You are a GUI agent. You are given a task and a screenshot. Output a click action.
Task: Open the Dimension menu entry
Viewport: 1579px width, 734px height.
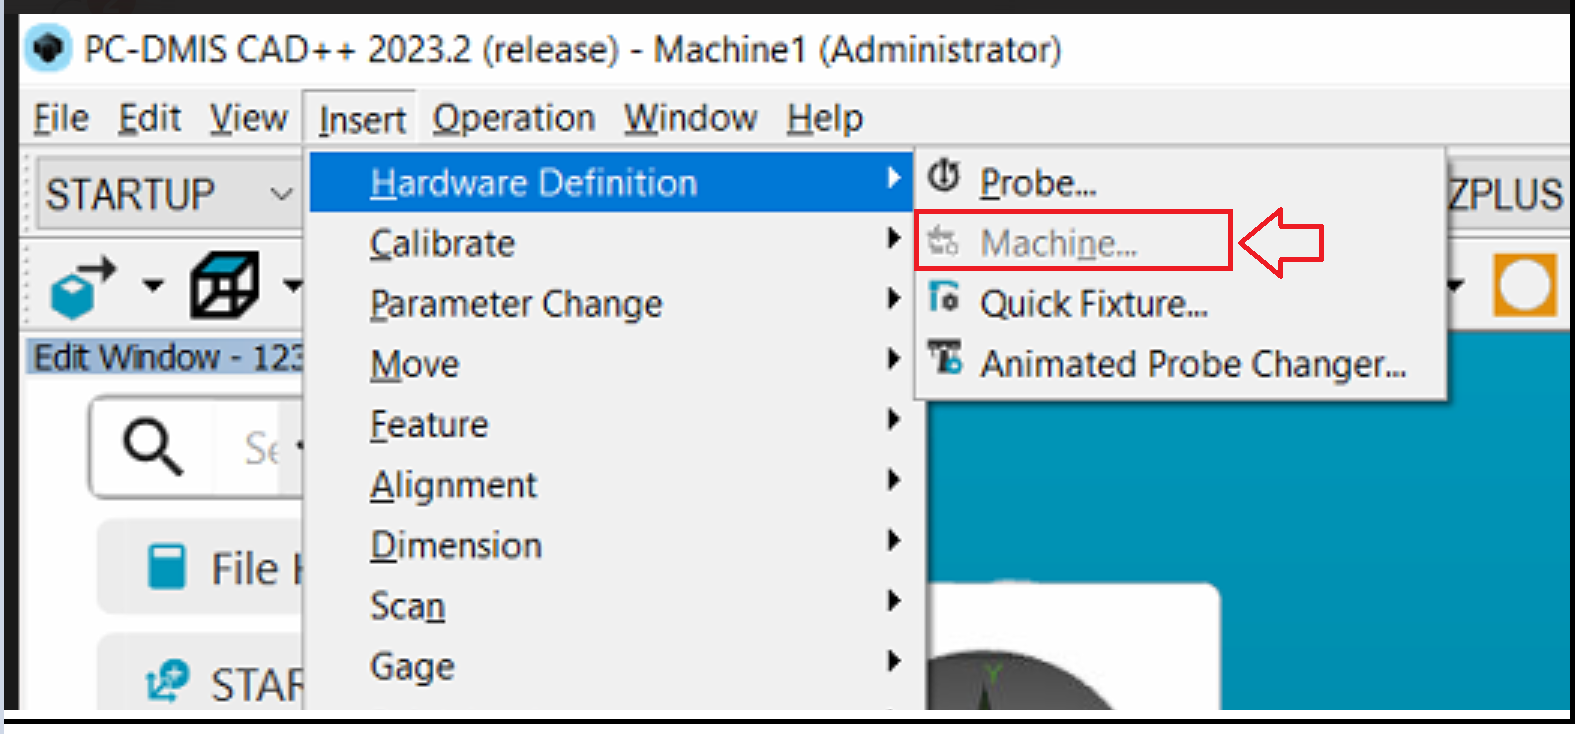point(456,545)
